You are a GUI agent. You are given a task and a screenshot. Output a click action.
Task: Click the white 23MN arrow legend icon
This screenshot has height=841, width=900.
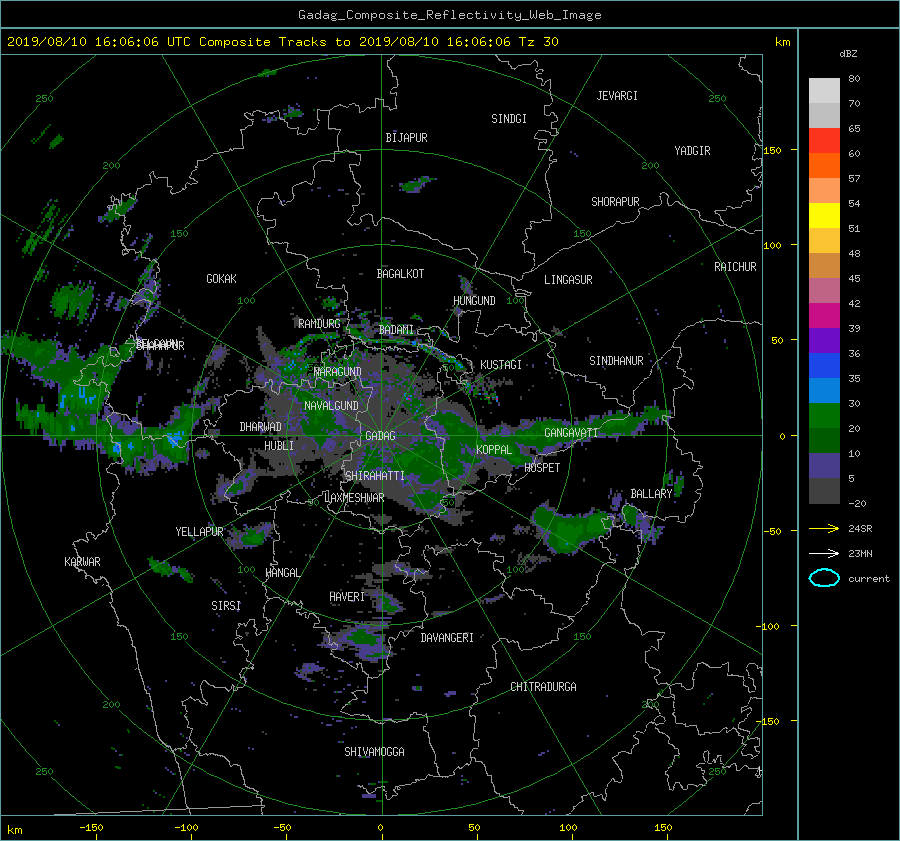(824, 553)
